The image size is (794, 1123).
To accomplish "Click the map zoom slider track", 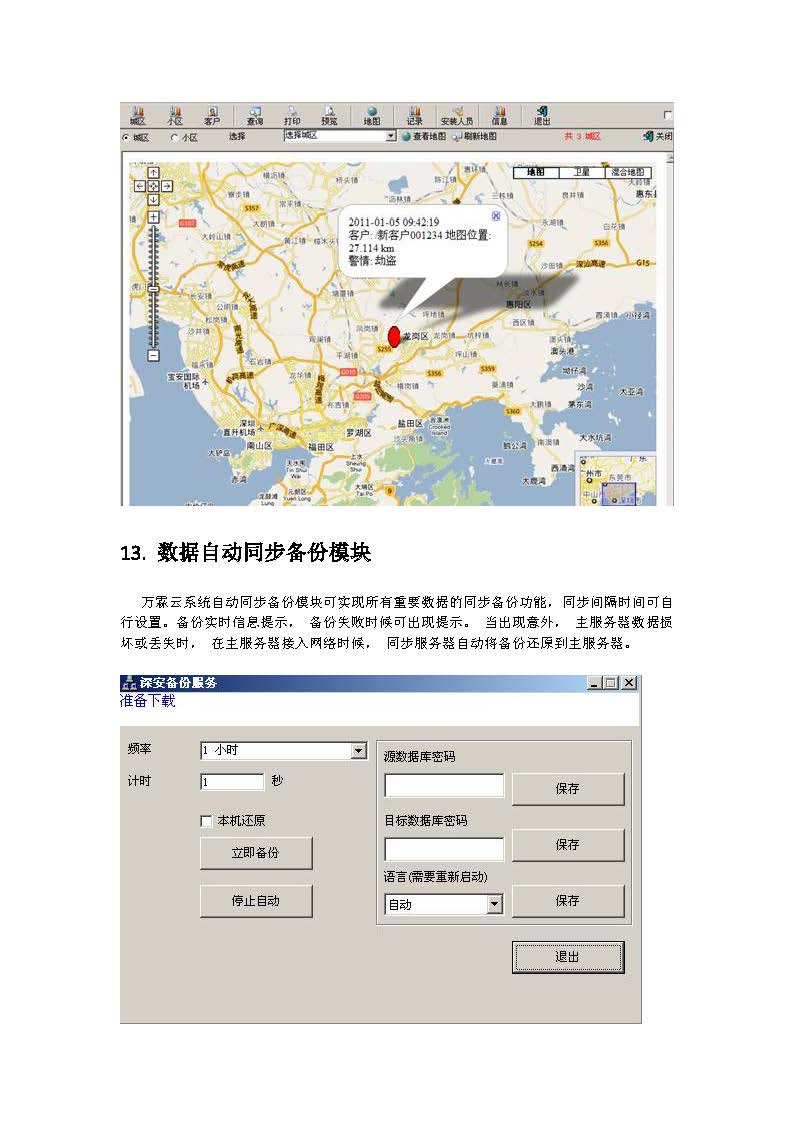I will 153,286.
